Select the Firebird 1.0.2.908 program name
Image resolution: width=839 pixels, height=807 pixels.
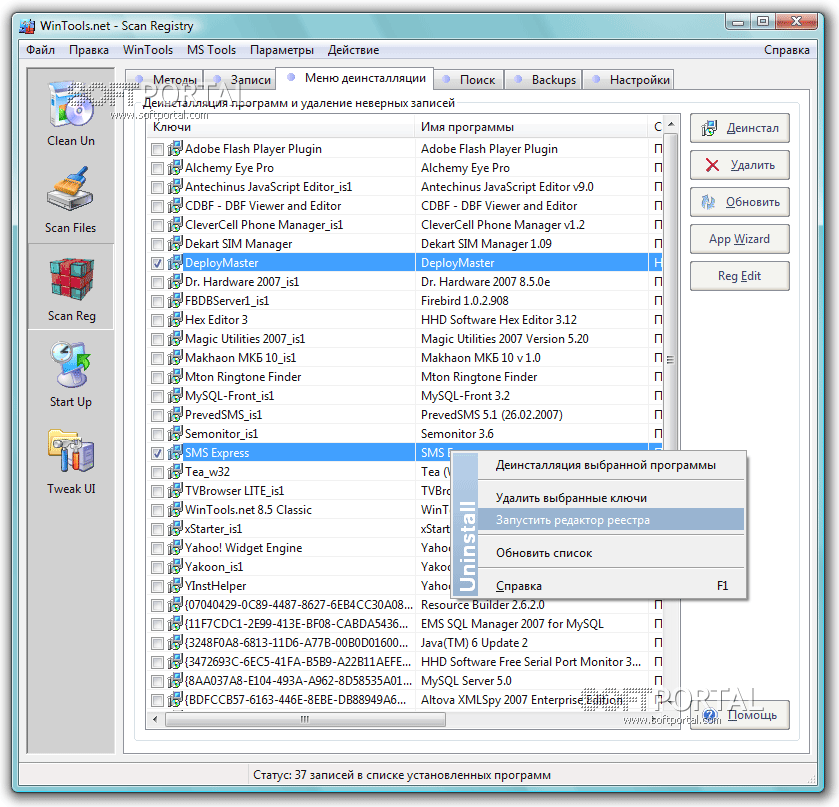click(464, 301)
